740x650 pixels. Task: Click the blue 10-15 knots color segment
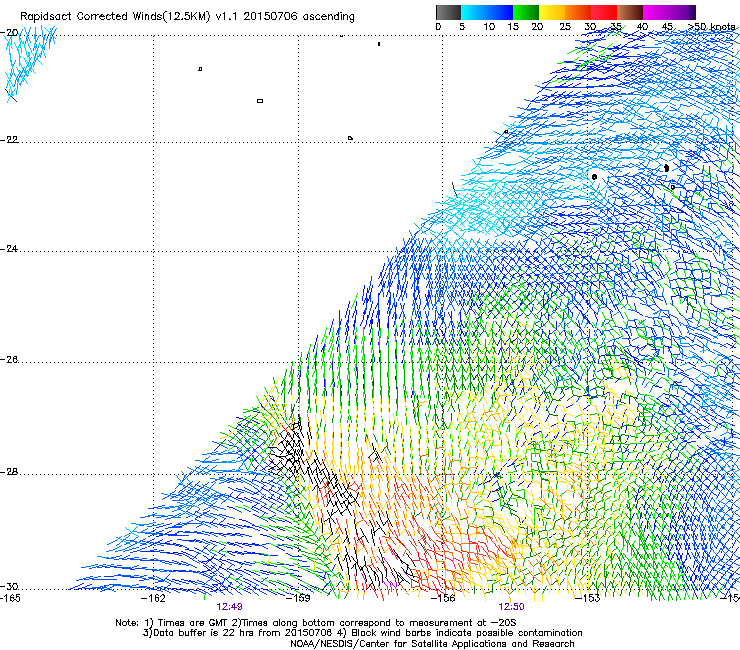500,12
